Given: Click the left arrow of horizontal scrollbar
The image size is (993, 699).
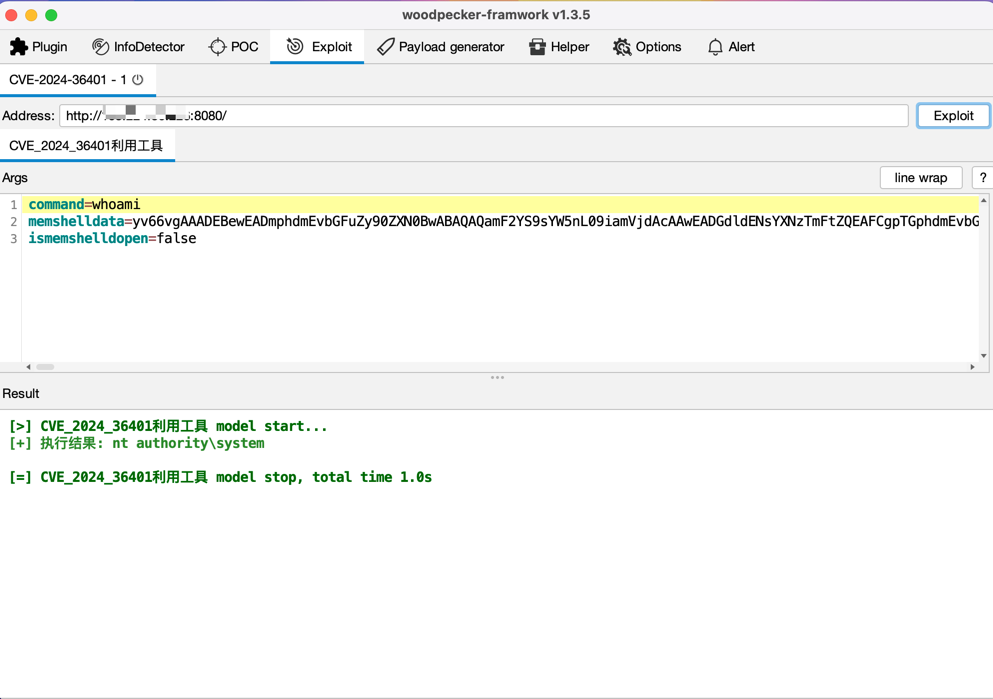Looking at the screenshot, I should click(x=28, y=367).
